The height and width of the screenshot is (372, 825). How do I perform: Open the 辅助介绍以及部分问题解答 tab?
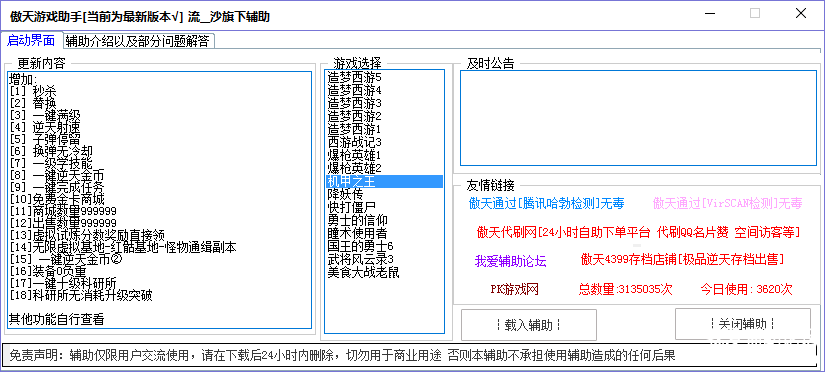coord(138,42)
